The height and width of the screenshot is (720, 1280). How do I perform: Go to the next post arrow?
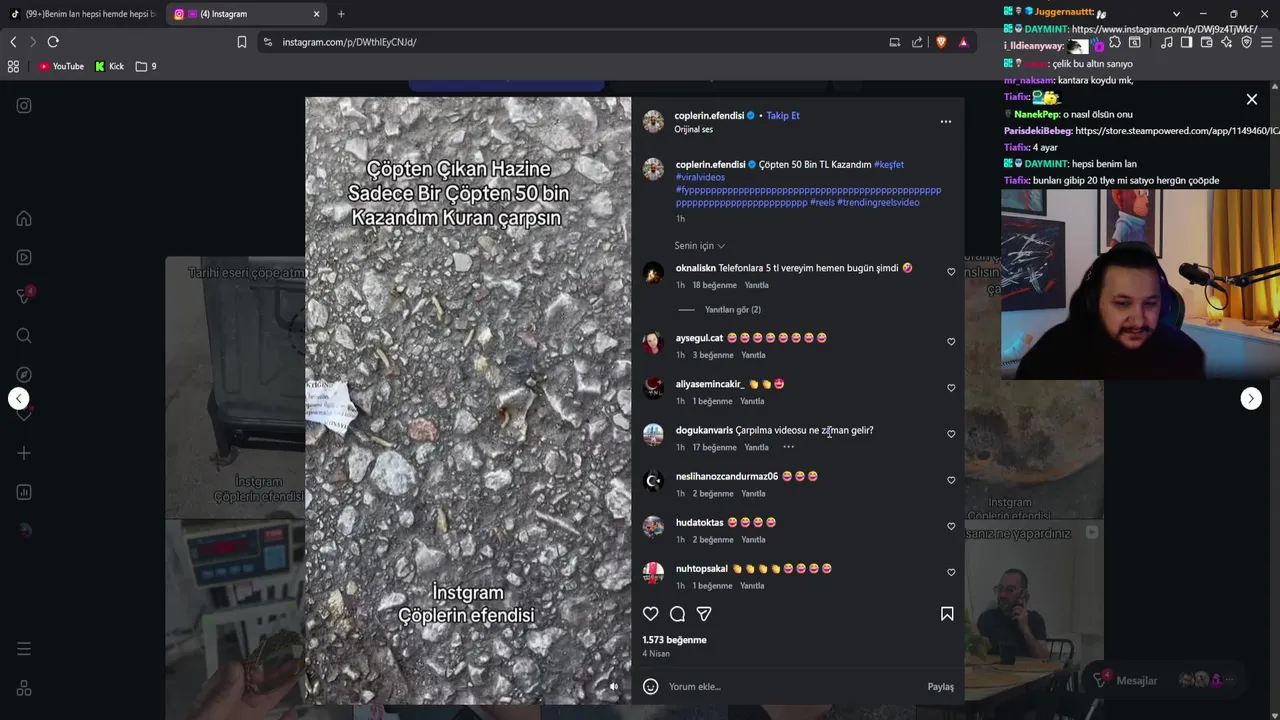(x=1251, y=398)
